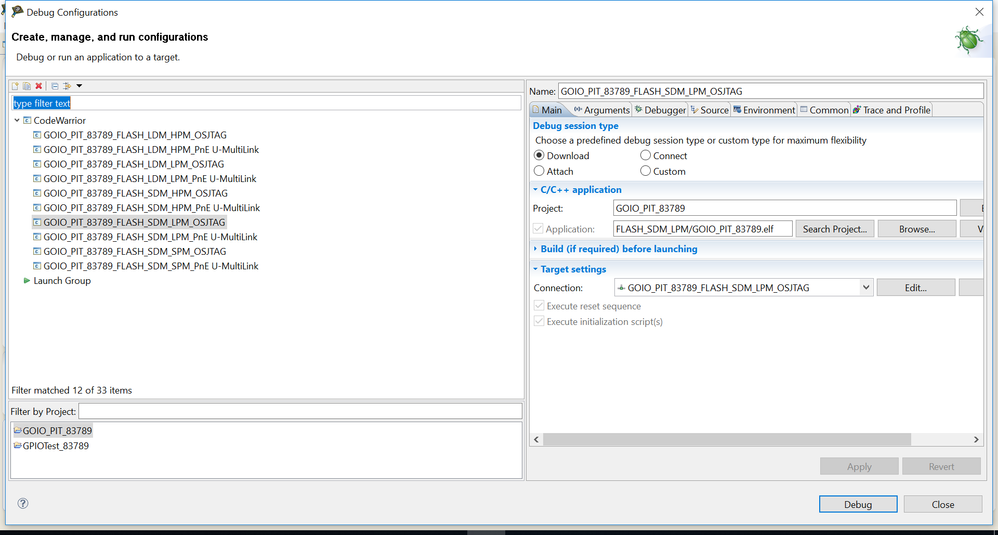The width and height of the screenshot is (998, 535).
Task: Switch to the Arguments tab
Action: click(x=601, y=110)
